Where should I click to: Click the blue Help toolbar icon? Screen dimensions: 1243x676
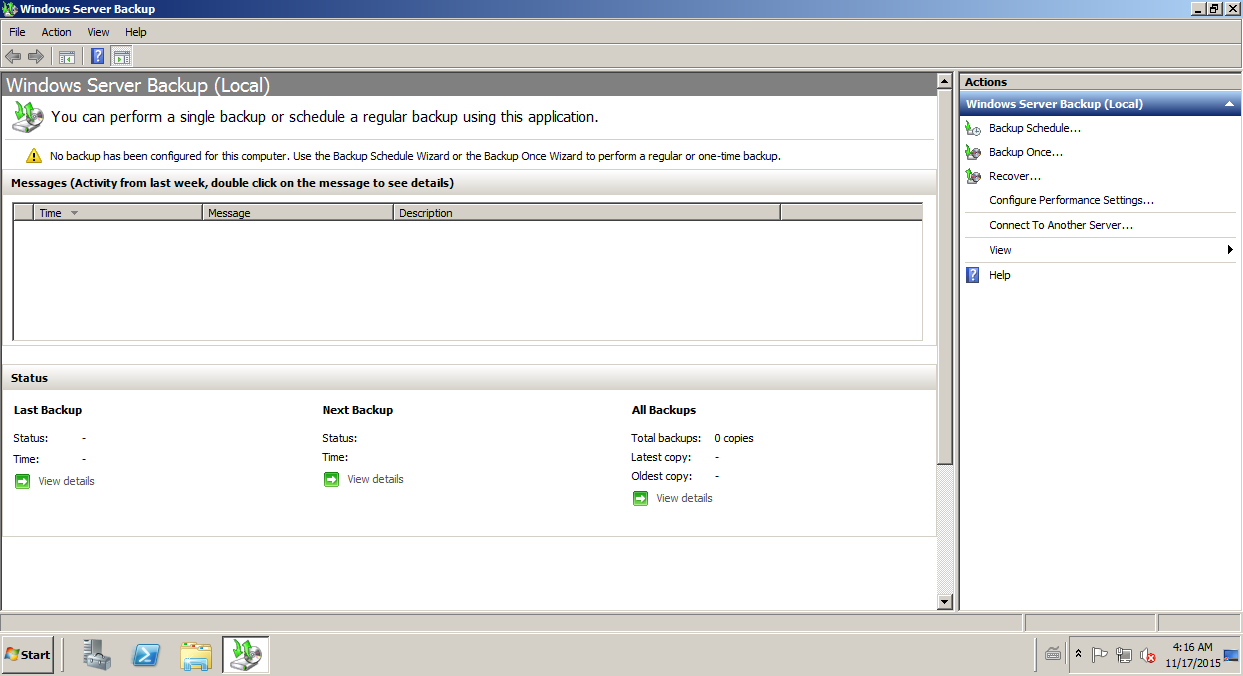[x=98, y=57]
